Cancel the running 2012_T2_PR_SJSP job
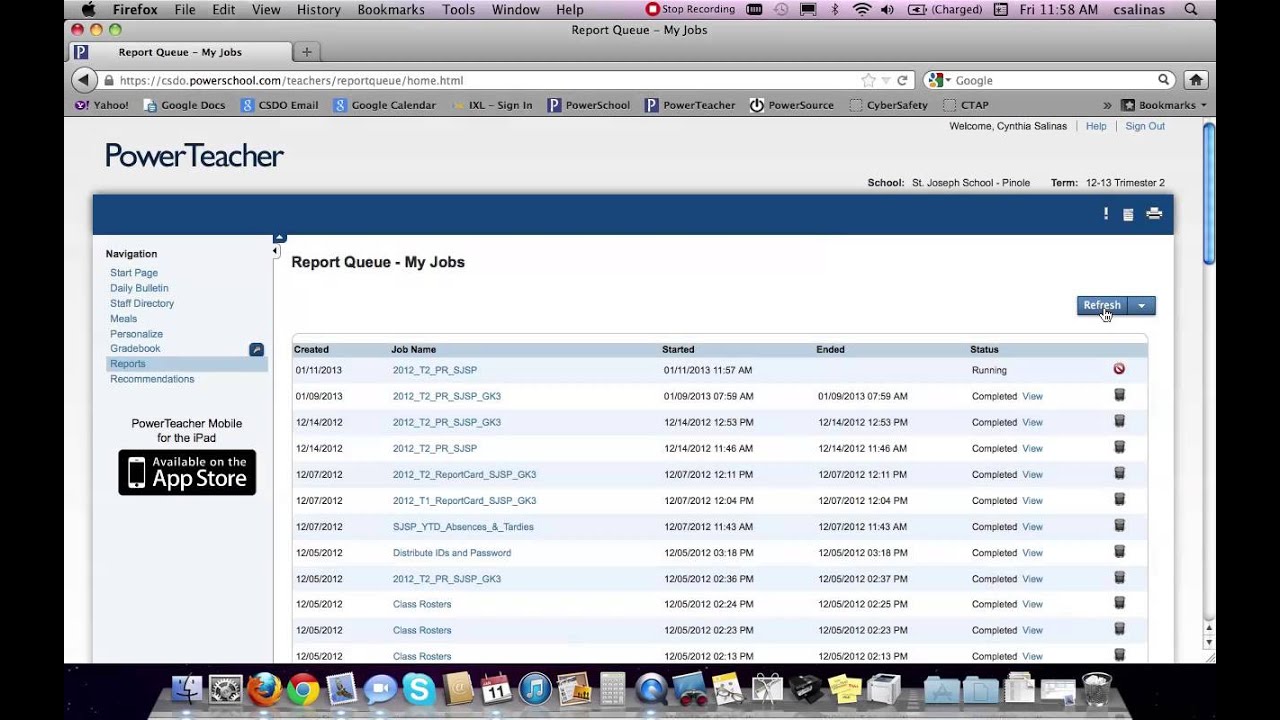 point(1119,369)
